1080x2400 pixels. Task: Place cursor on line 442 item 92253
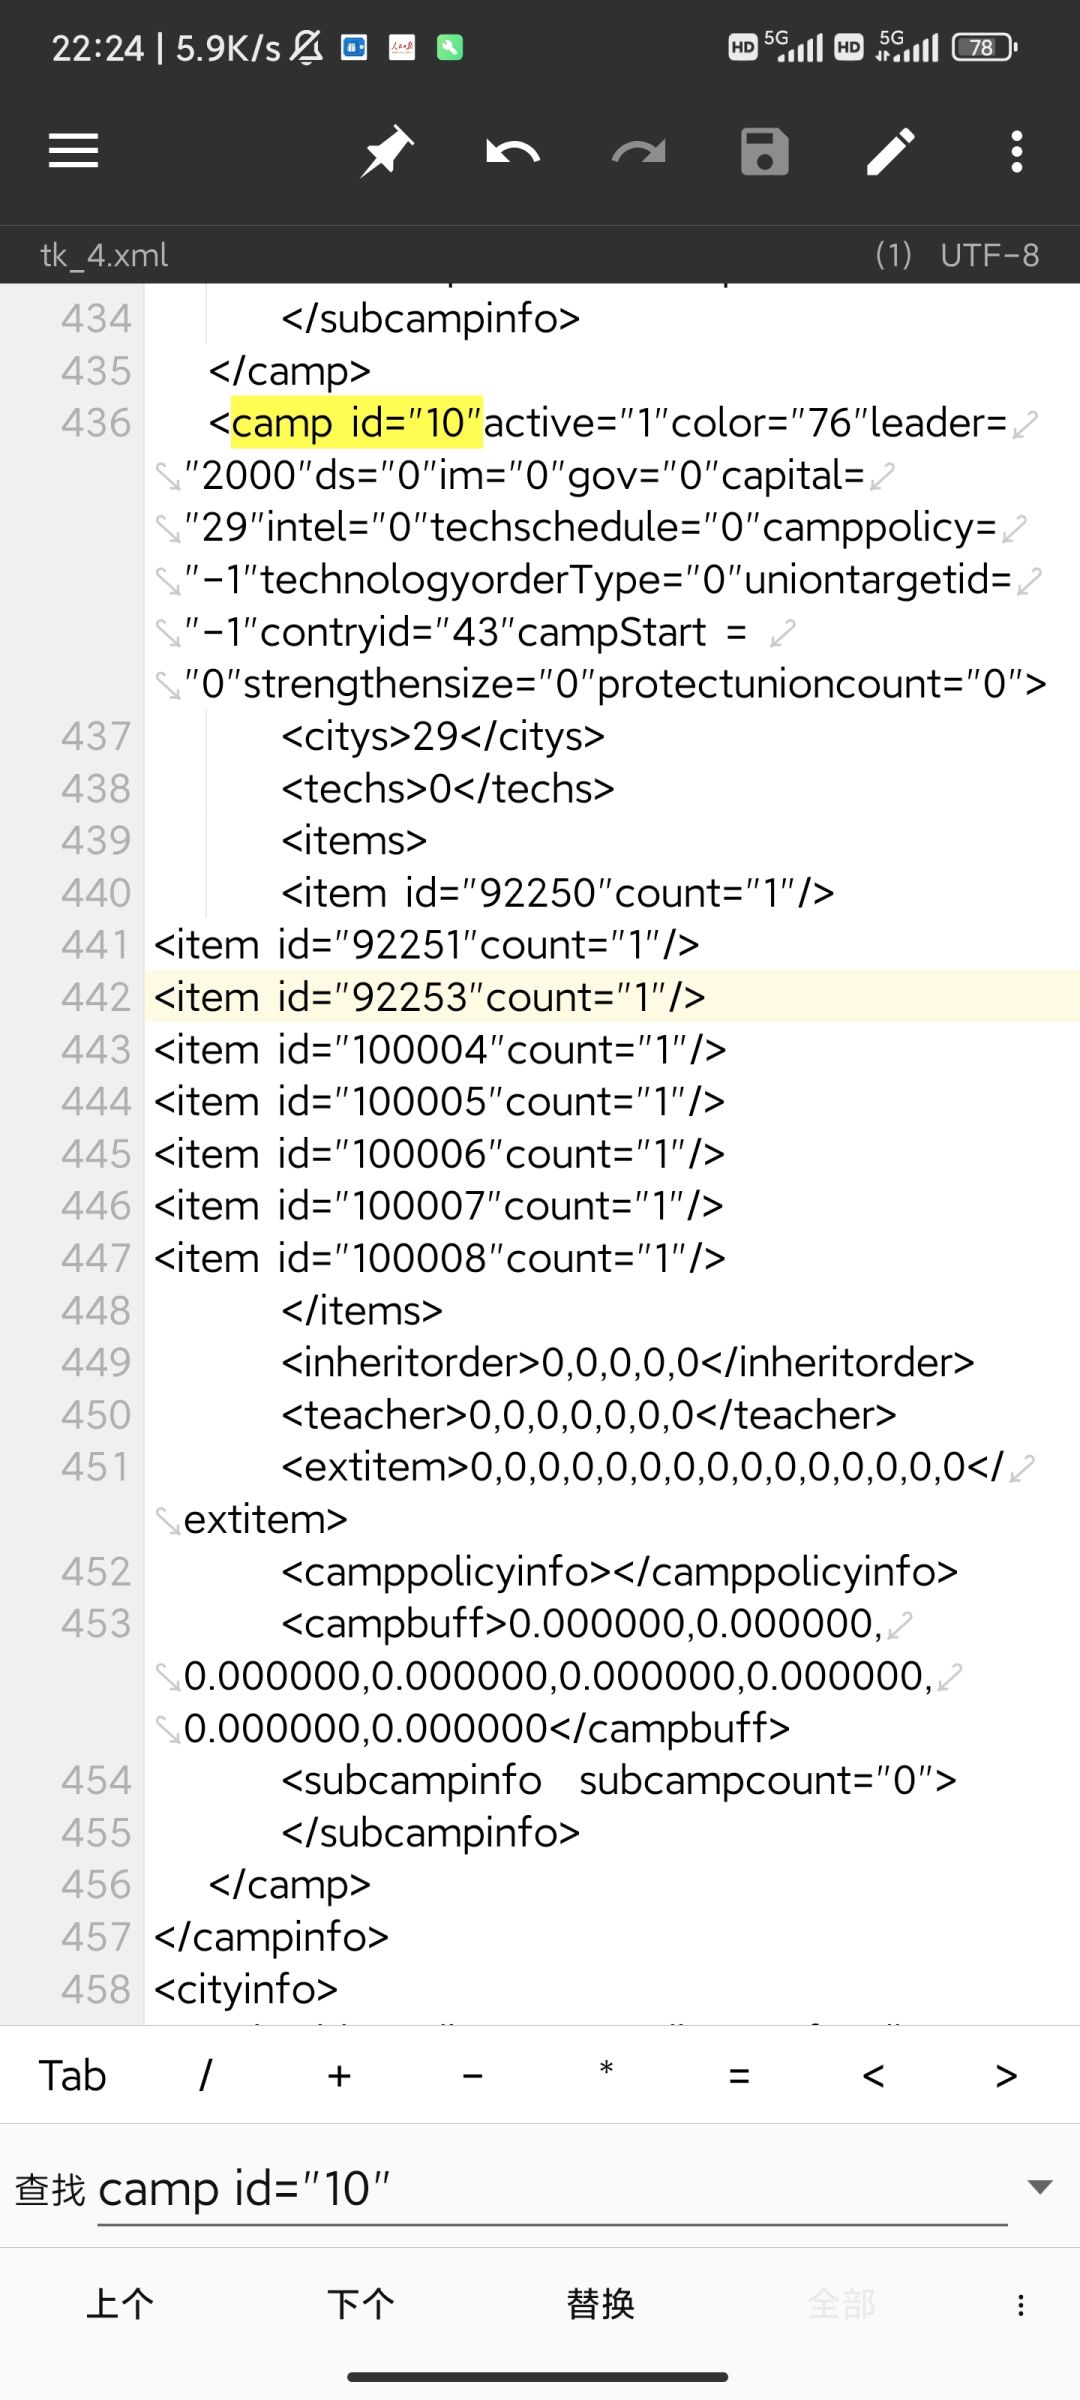(x=430, y=997)
